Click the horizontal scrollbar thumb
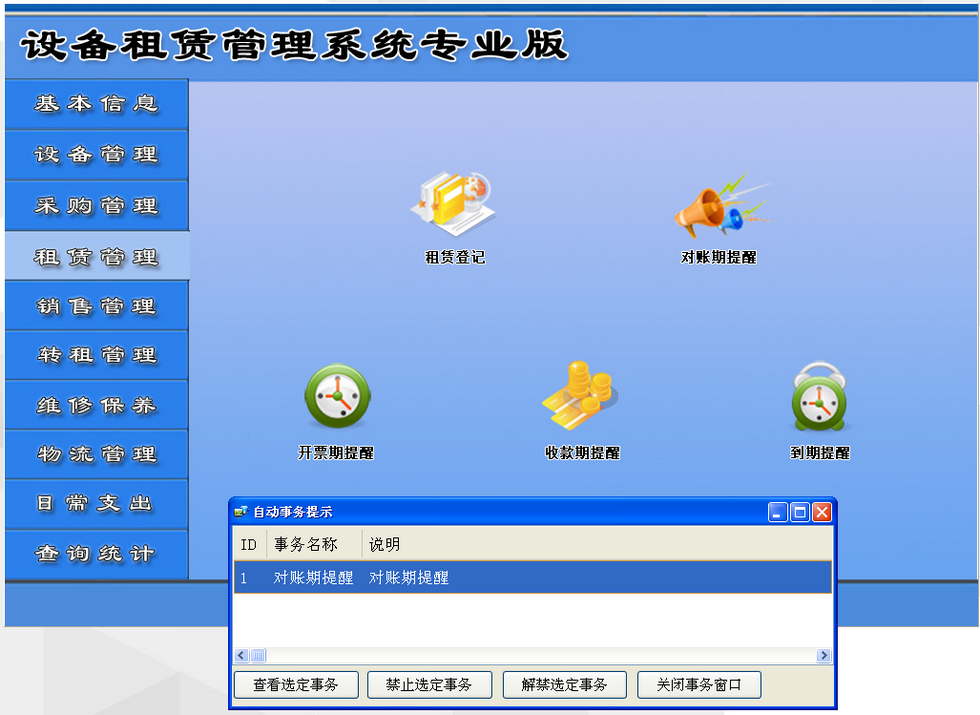 [258, 655]
